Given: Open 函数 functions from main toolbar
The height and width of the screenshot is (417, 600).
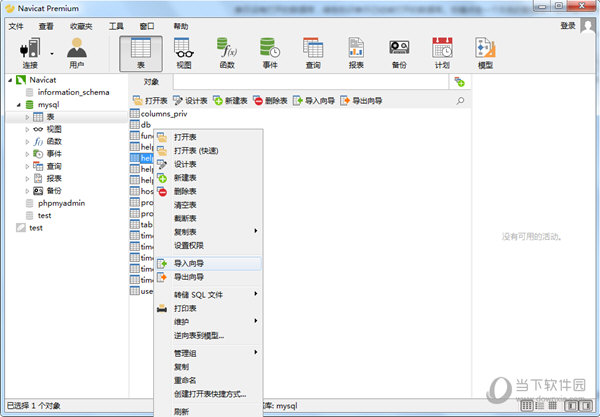Looking at the screenshot, I should (x=227, y=53).
